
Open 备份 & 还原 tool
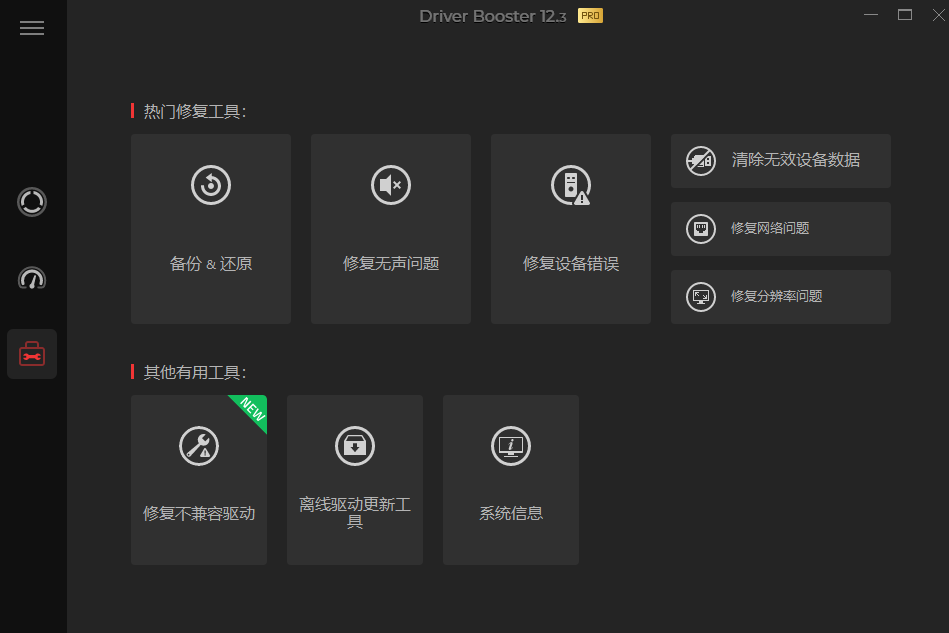click(x=211, y=229)
